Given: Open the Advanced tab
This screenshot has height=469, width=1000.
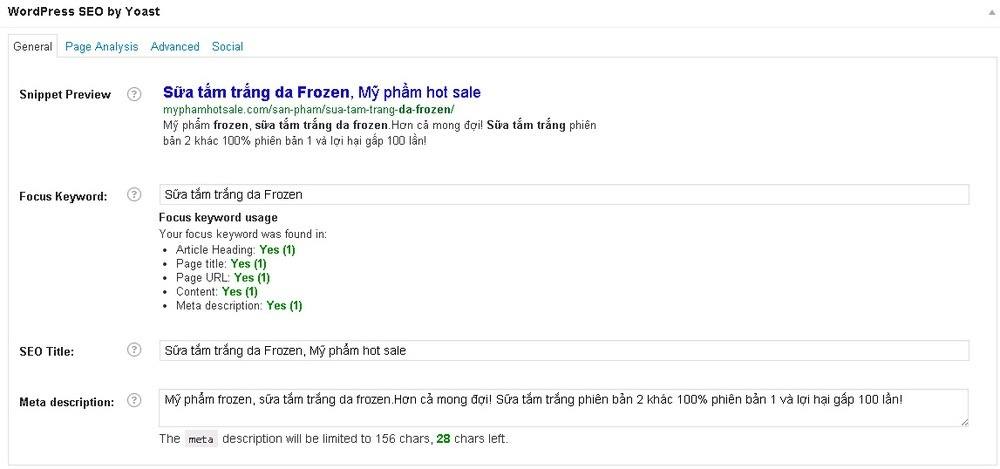Looking at the screenshot, I should [x=175, y=47].
